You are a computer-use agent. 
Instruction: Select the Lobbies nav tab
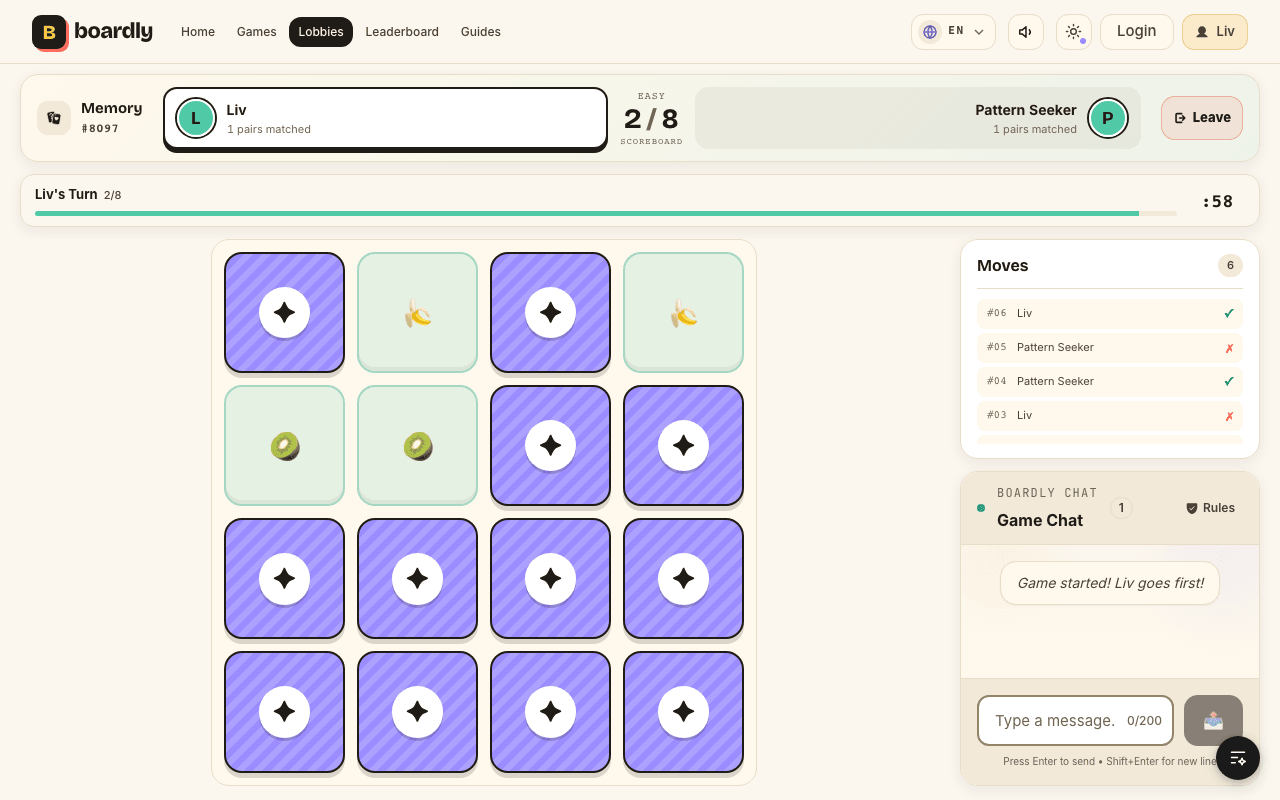321,32
